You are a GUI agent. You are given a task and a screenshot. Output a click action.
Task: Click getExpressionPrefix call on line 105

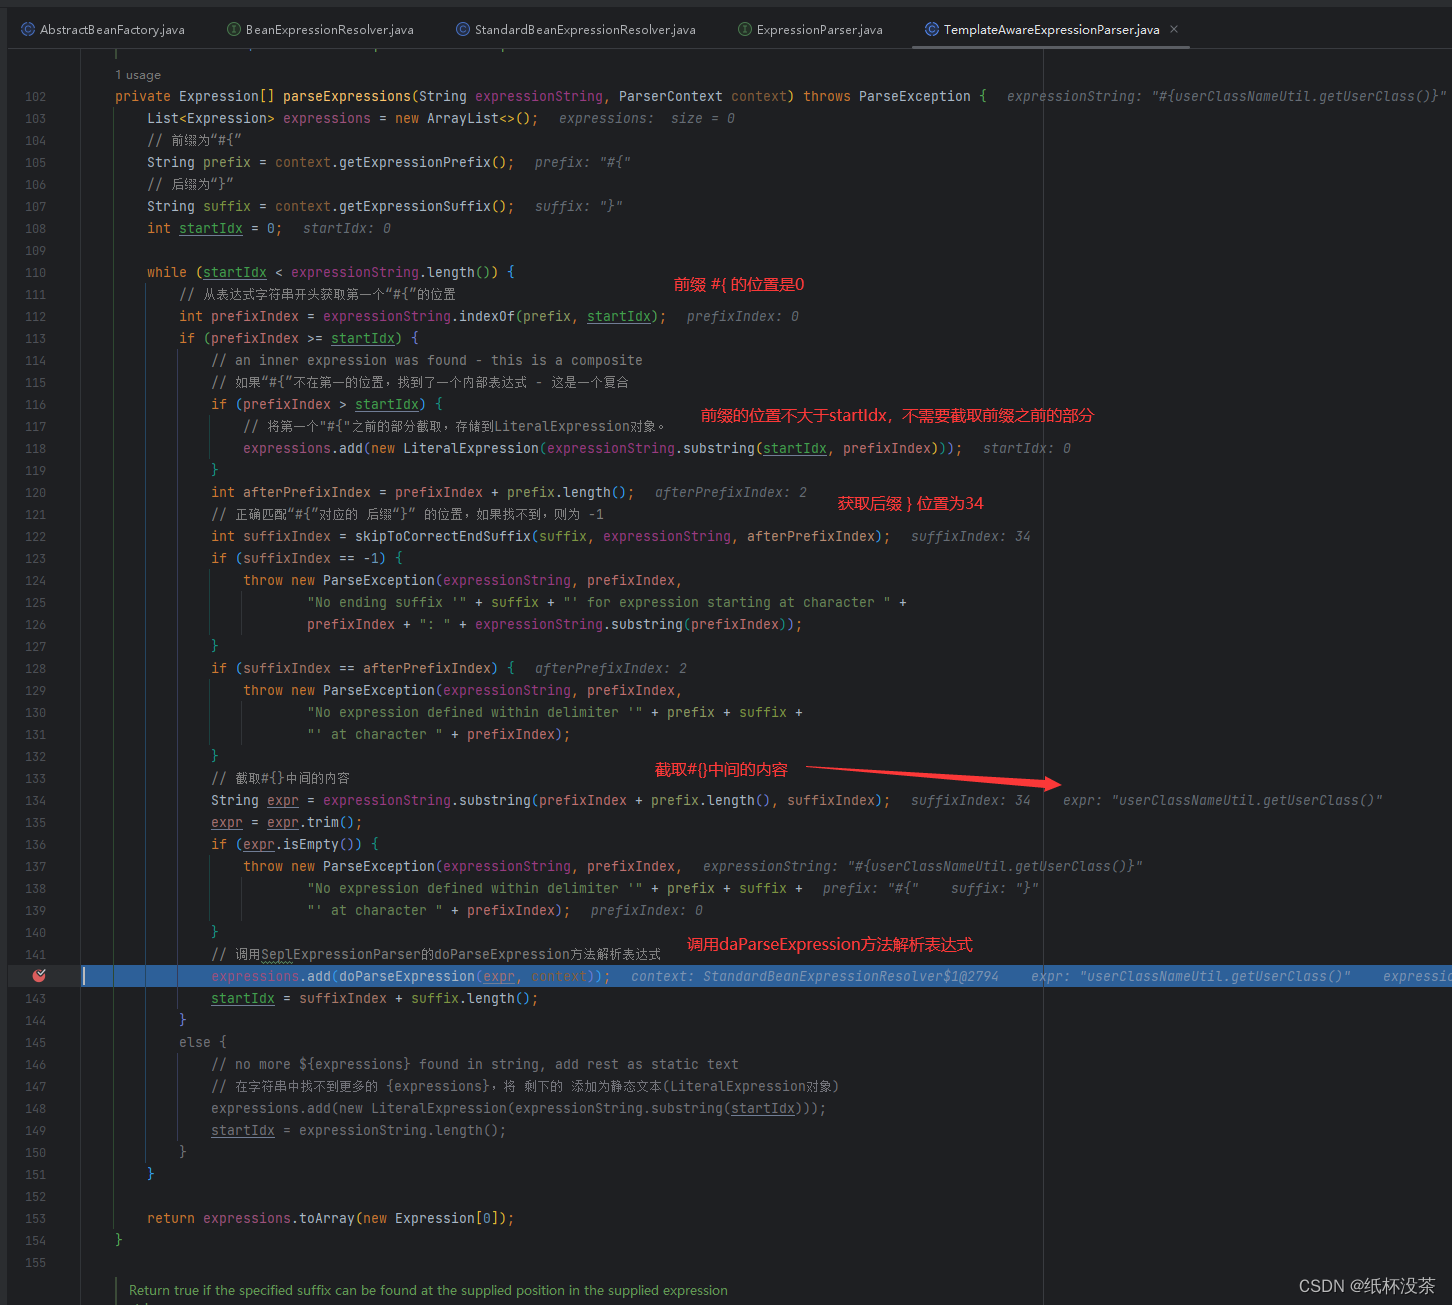coord(415,162)
